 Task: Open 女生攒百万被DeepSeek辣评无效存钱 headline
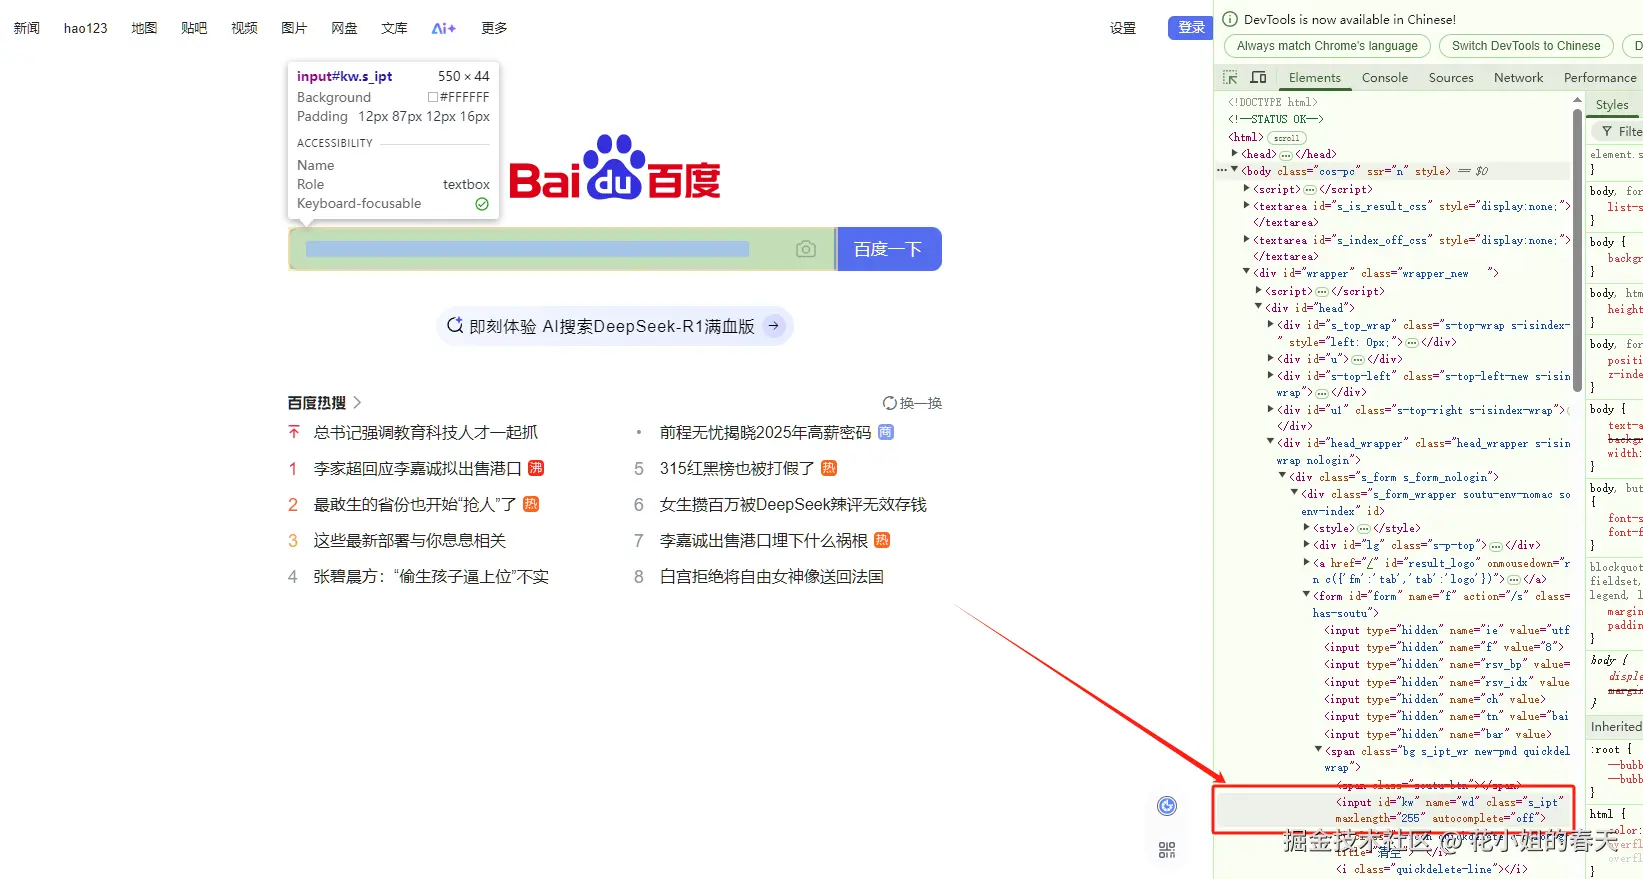point(793,504)
